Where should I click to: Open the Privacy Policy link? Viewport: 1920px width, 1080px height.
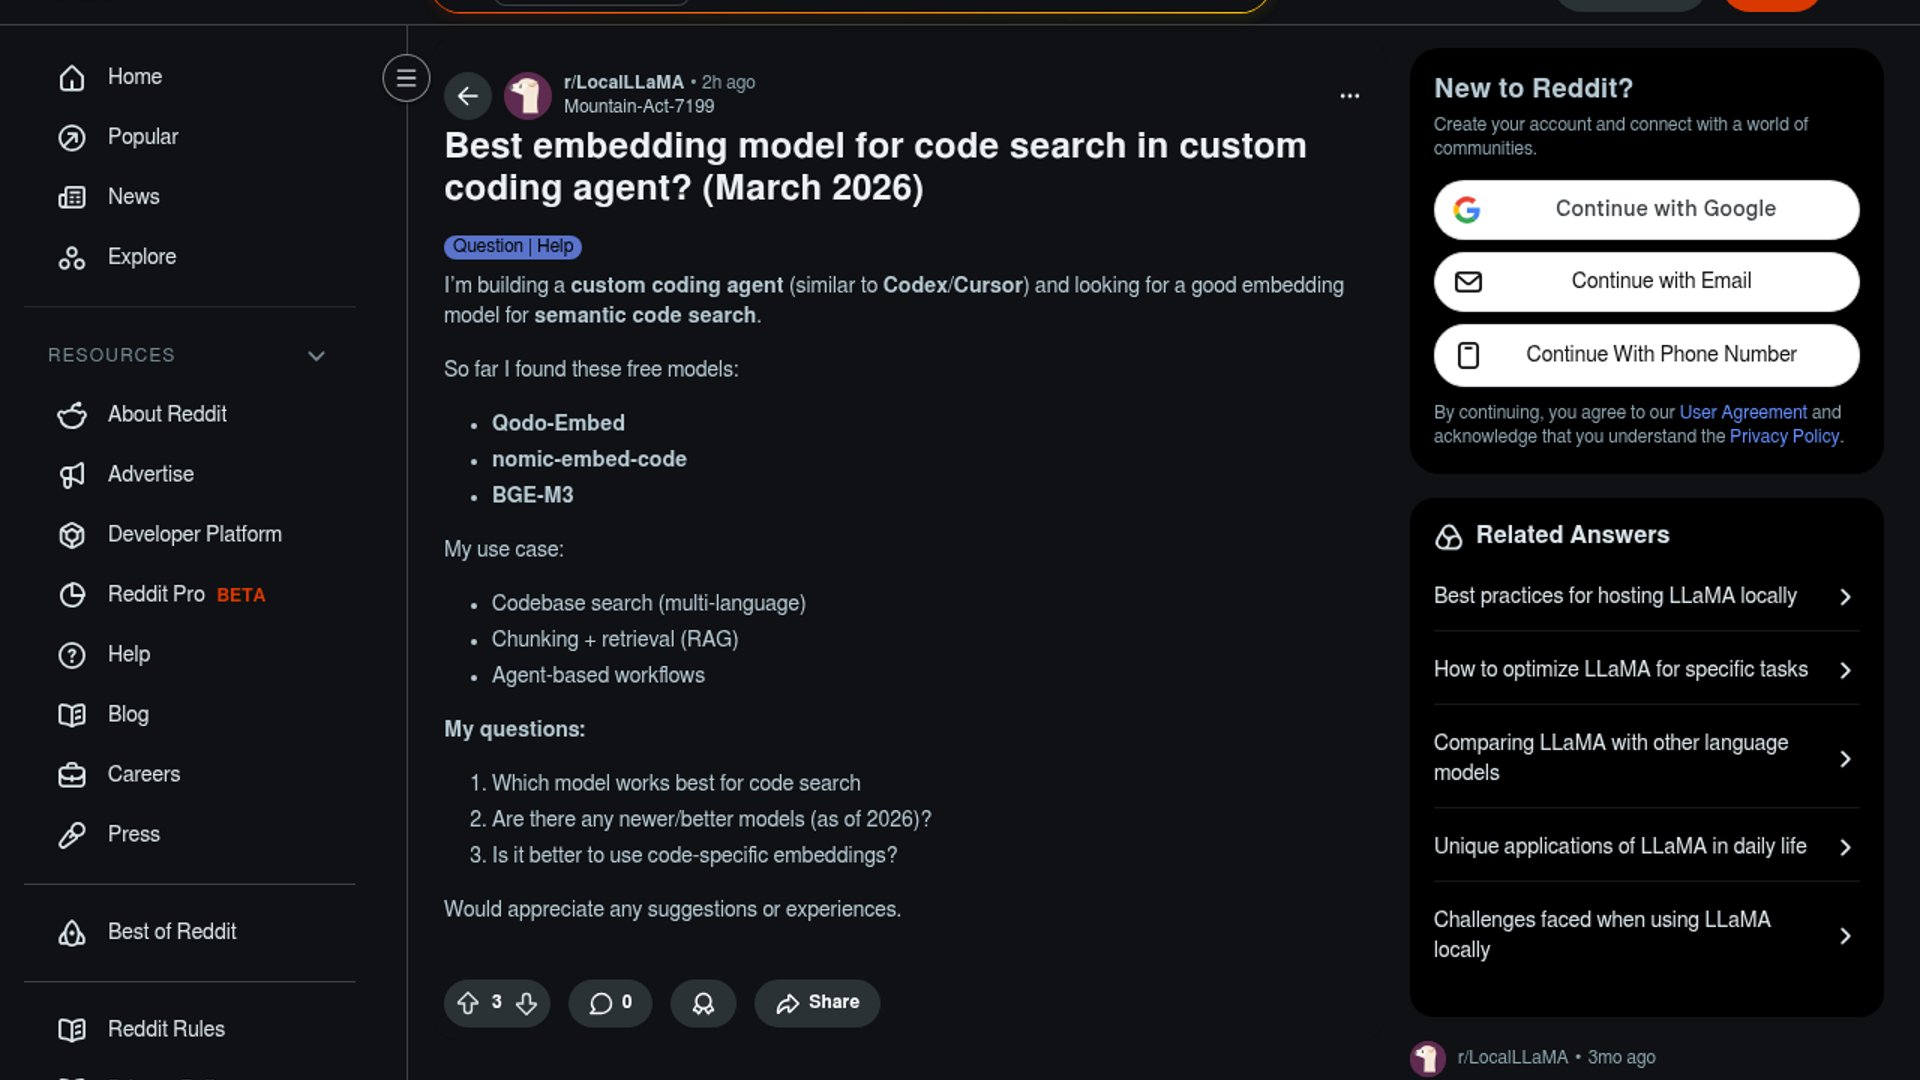coord(1784,437)
